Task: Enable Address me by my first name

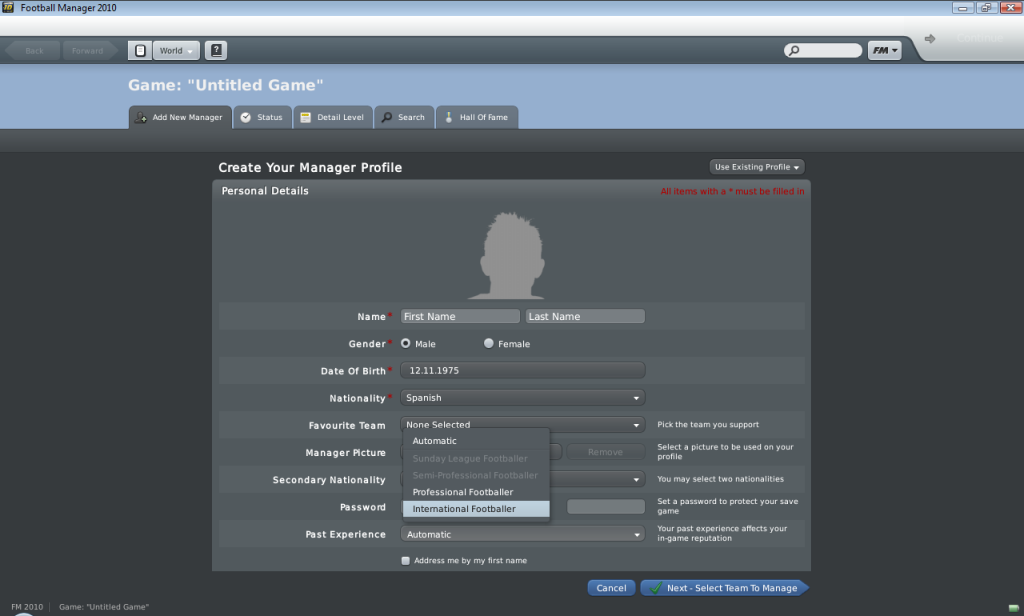Action: pos(406,560)
